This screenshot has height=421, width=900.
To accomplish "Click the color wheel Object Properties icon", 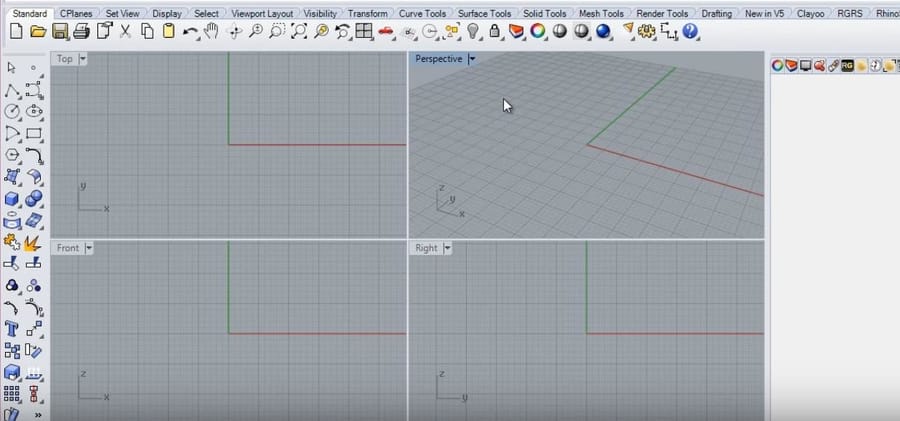I will [537, 31].
